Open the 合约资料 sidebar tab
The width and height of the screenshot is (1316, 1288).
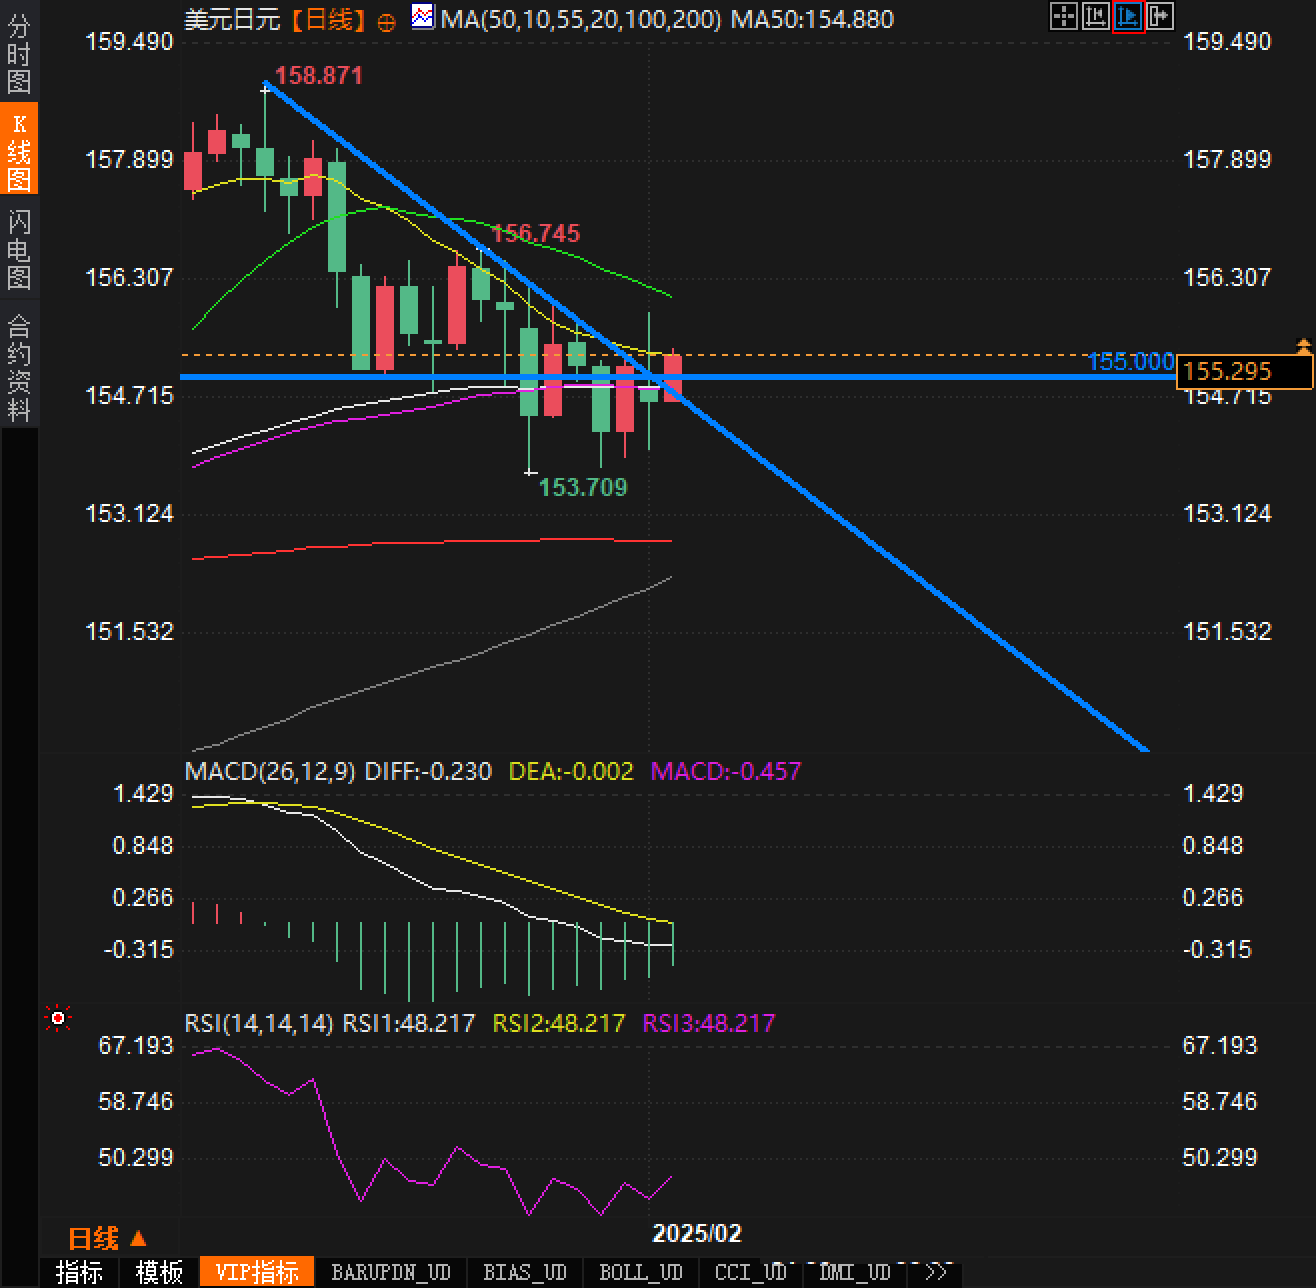click(19, 367)
